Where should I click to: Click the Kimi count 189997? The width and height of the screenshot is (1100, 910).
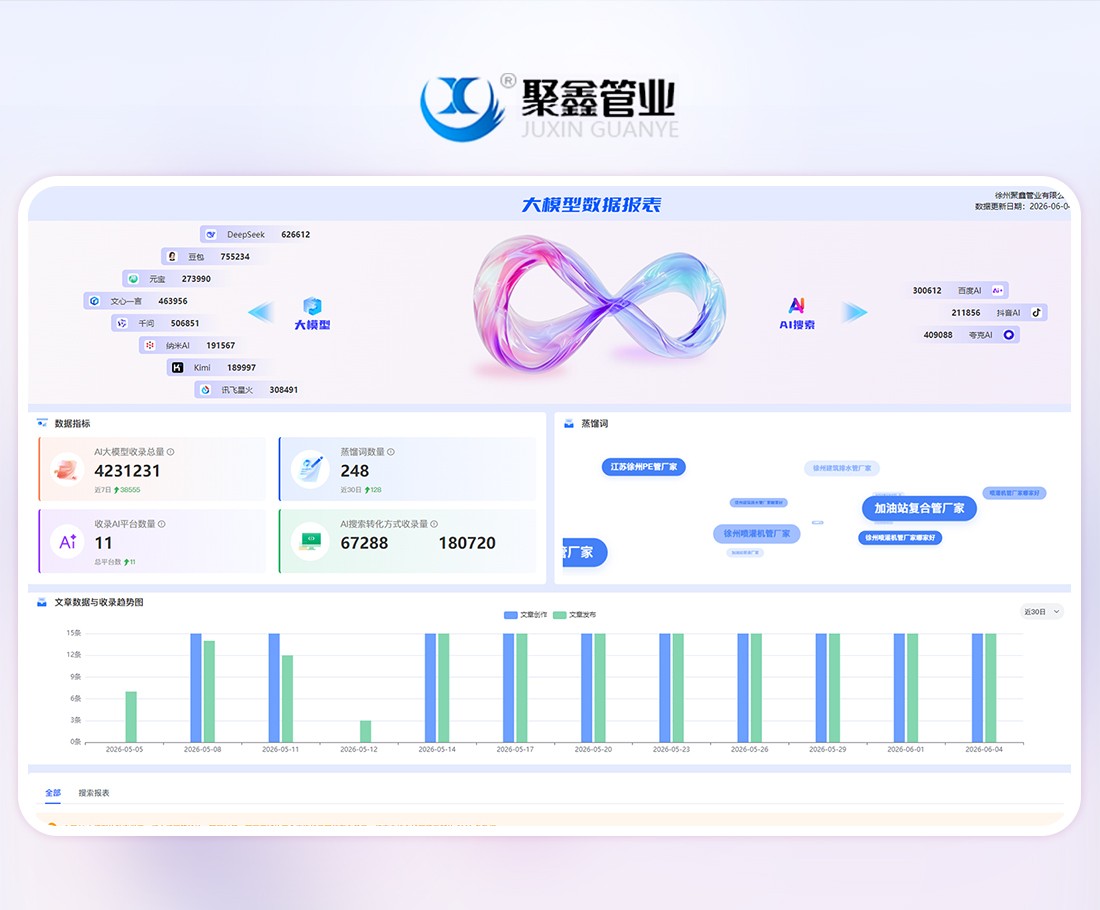click(x=241, y=368)
